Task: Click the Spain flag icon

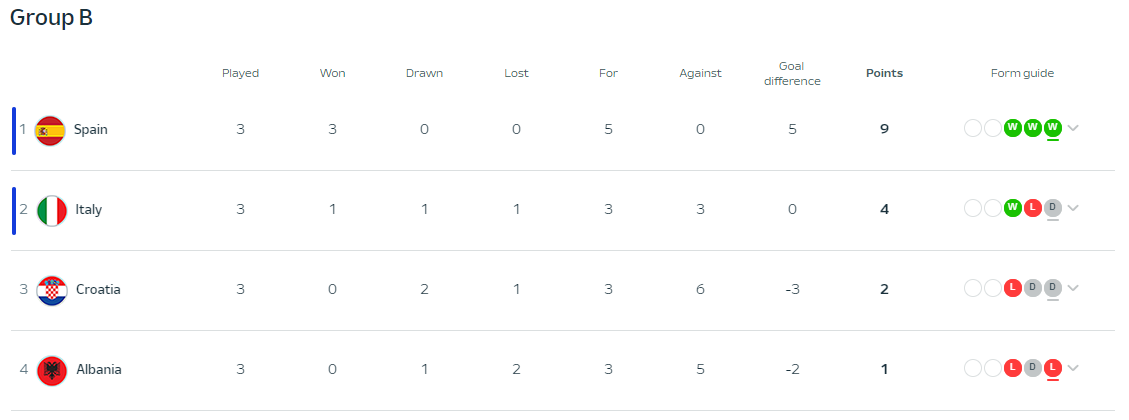Action: pos(50,130)
